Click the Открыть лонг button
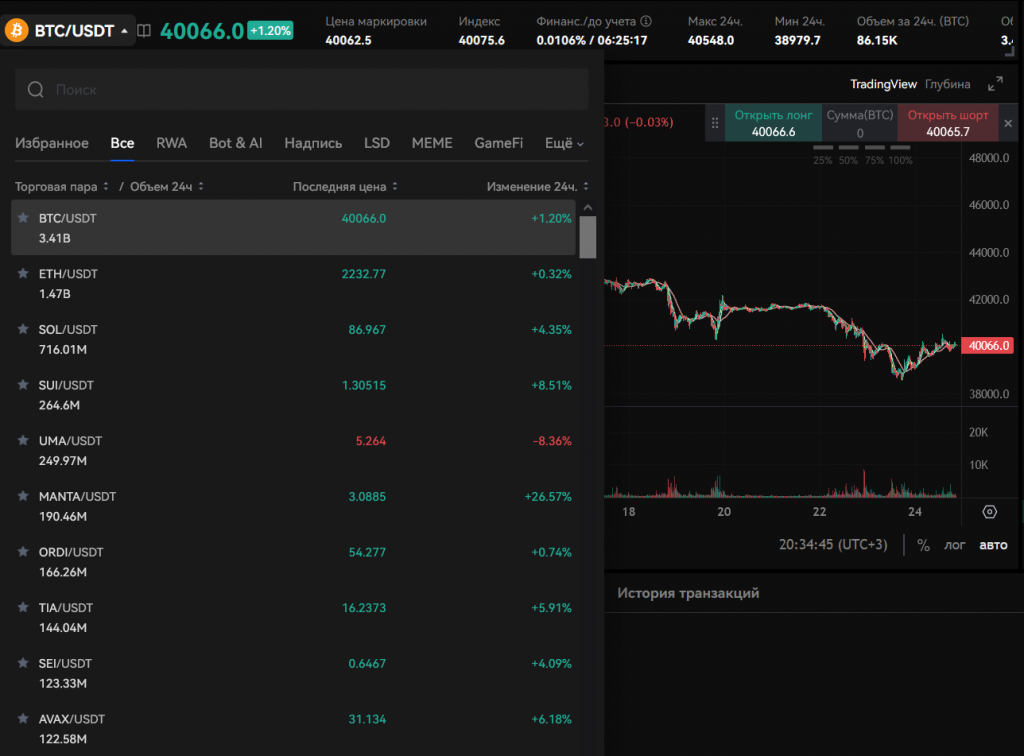 pos(772,123)
